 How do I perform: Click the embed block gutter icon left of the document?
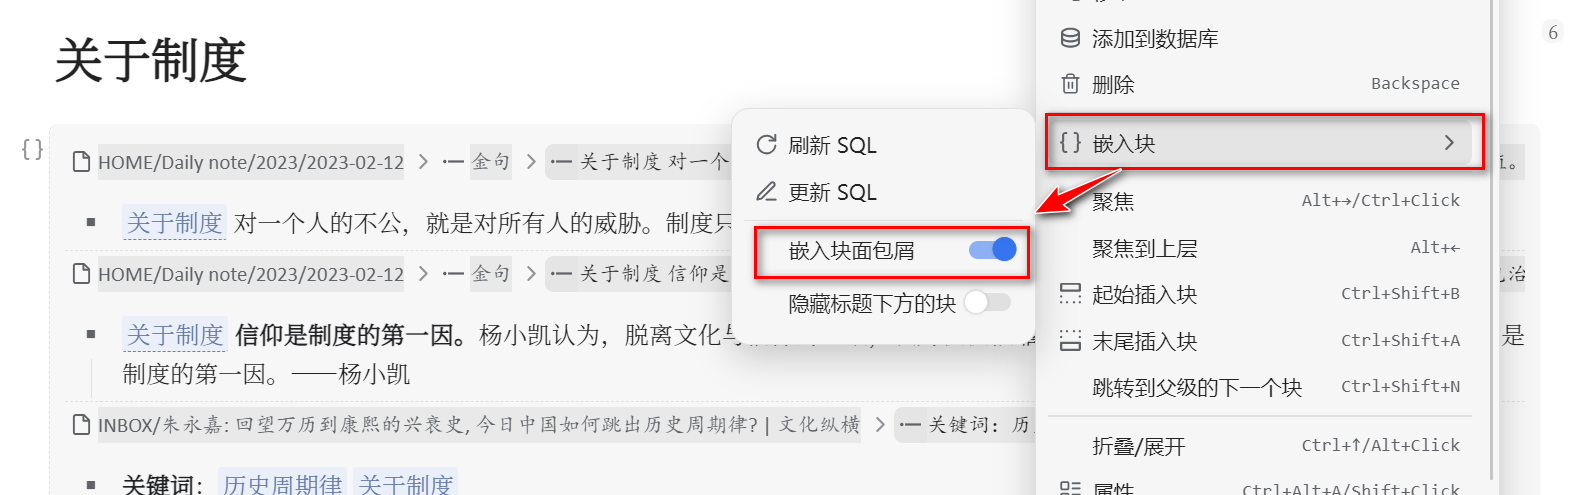32,149
